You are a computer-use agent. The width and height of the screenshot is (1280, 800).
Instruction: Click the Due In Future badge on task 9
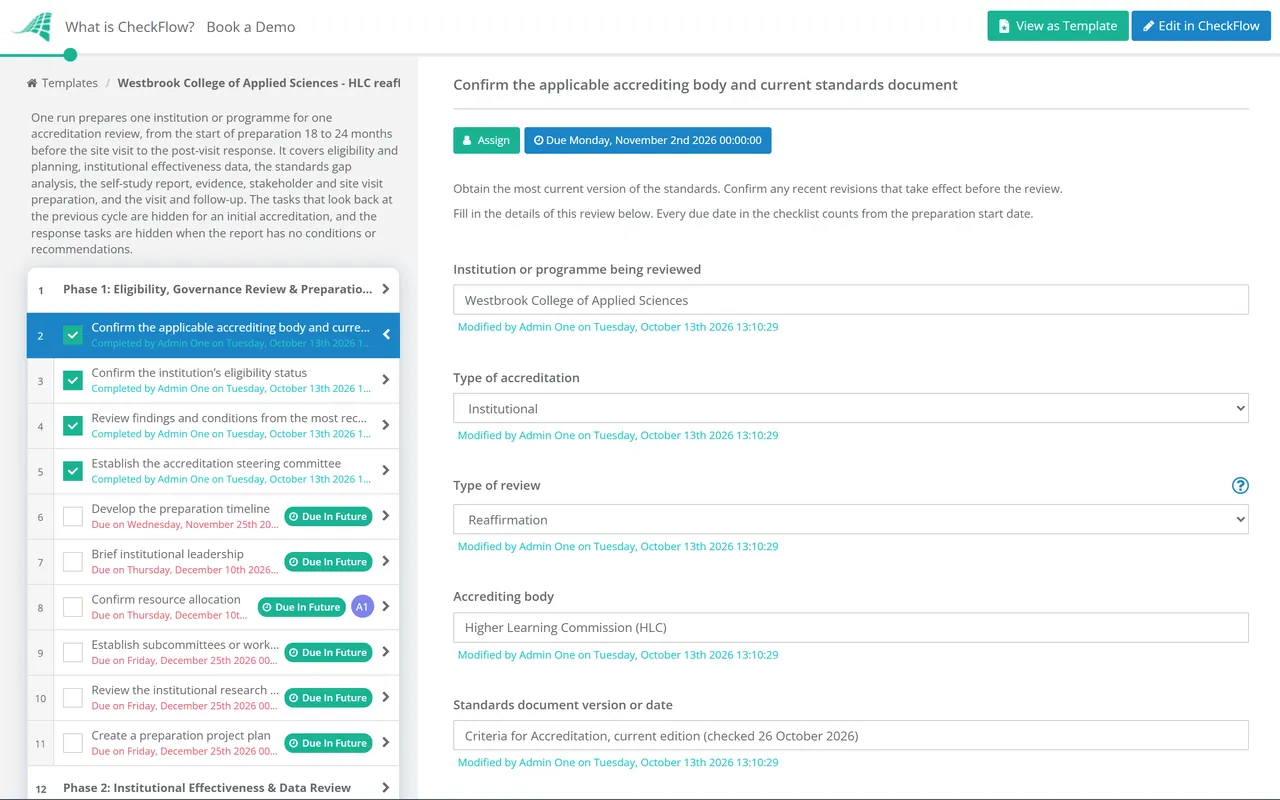point(328,653)
